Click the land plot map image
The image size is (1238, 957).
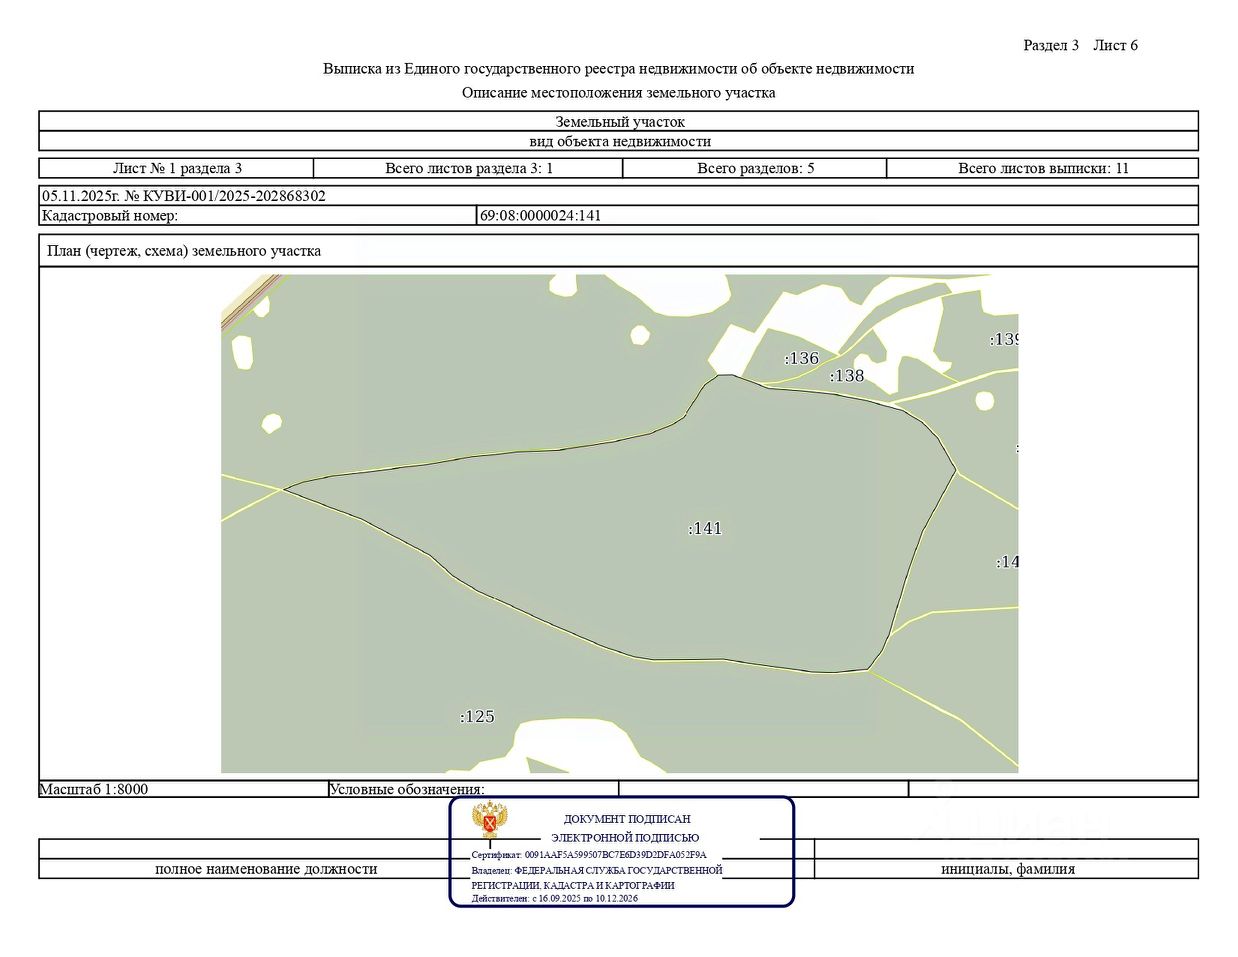pyautogui.click(x=619, y=524)
